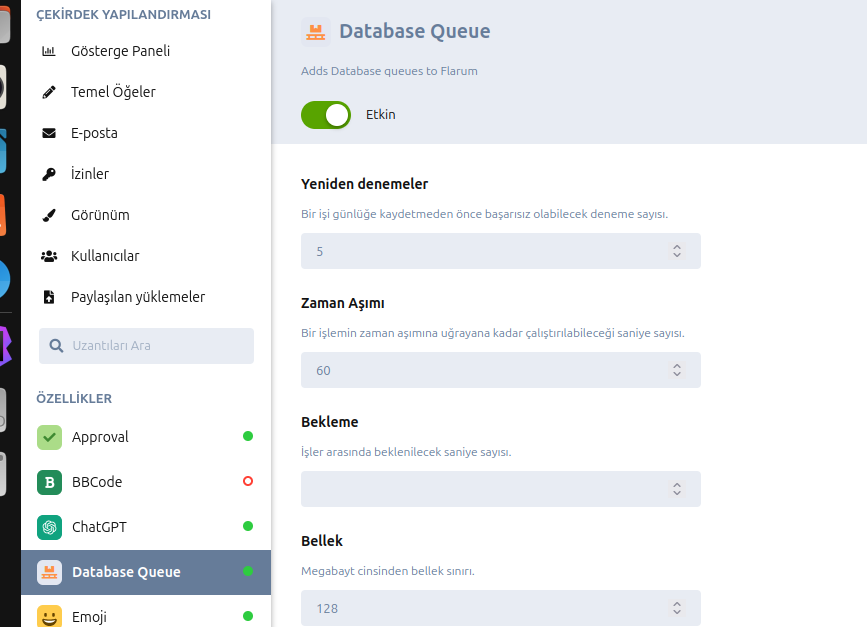Click the E-posta envelope icon
The height and width of the screenshot is (627, 867).
[49, 133]
